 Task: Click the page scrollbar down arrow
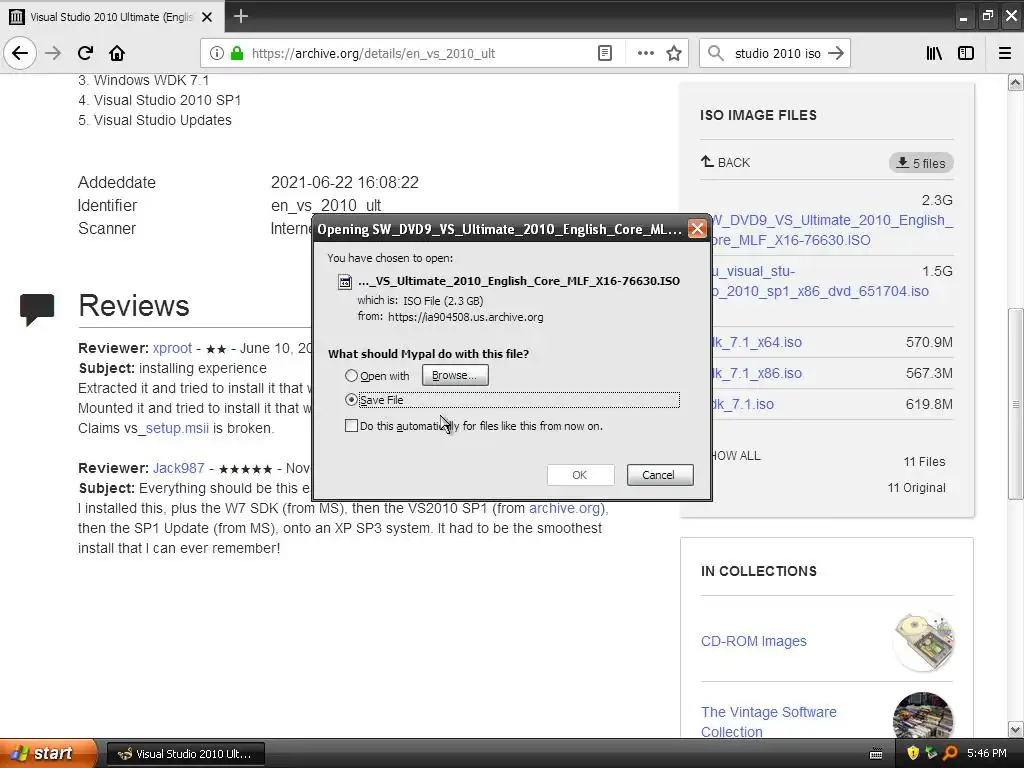1016,729
